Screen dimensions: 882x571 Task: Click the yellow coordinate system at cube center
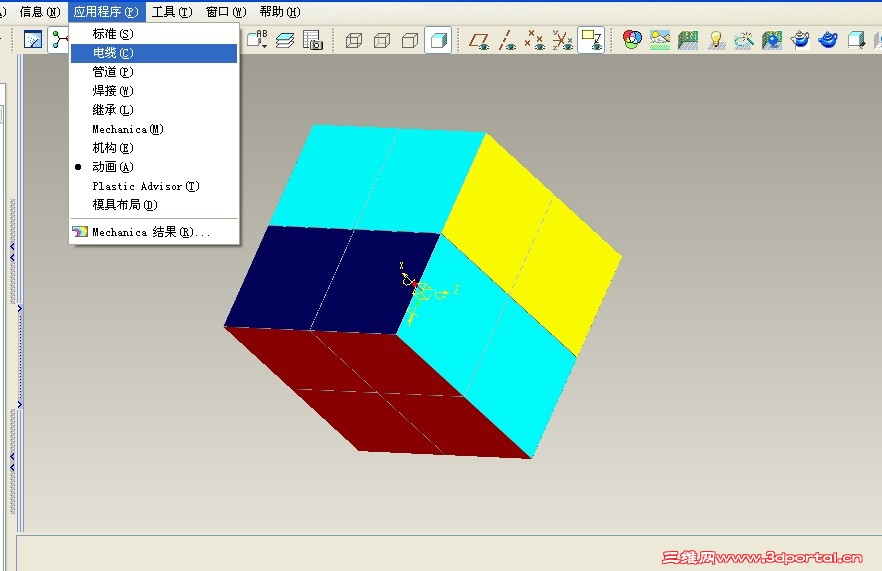point(428,294)
